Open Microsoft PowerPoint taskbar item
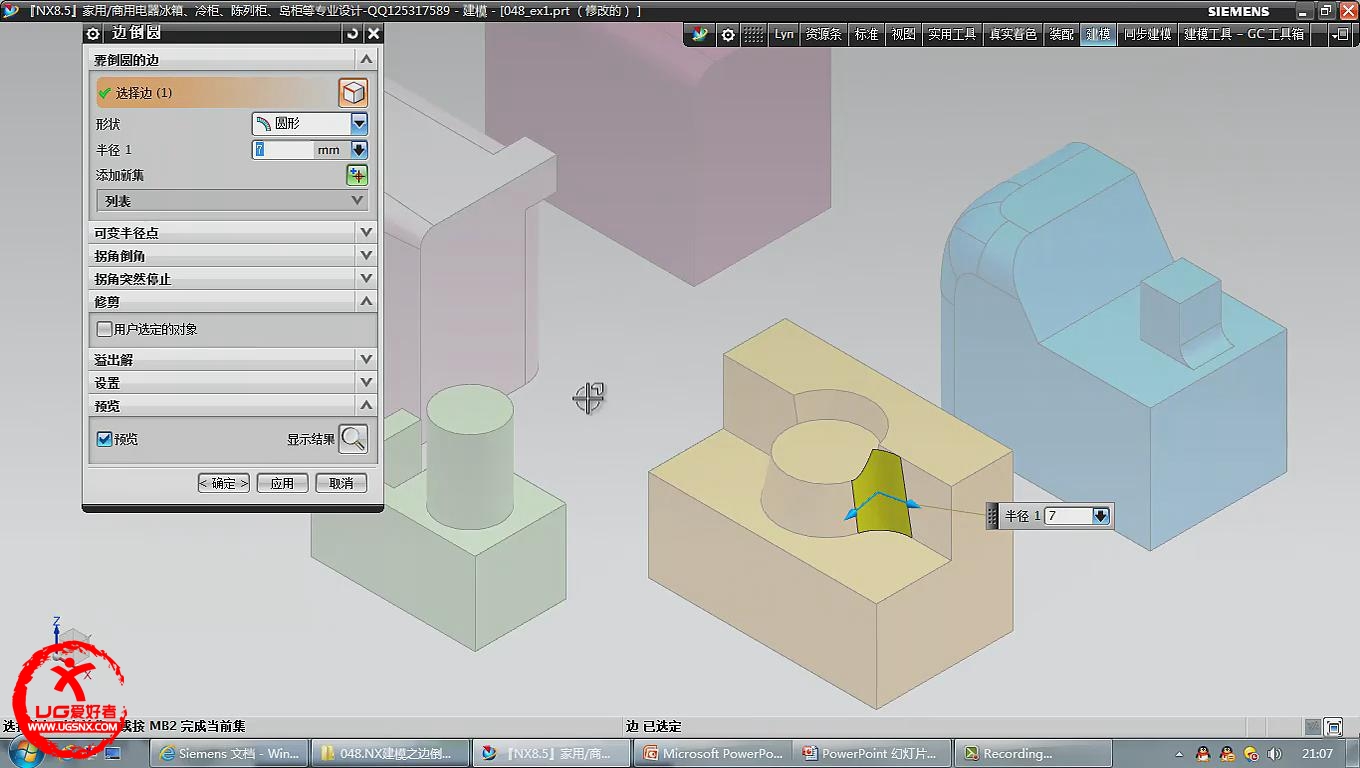Image resolution: width=1360 pixels, height=768 pixels. pos(712,753)
